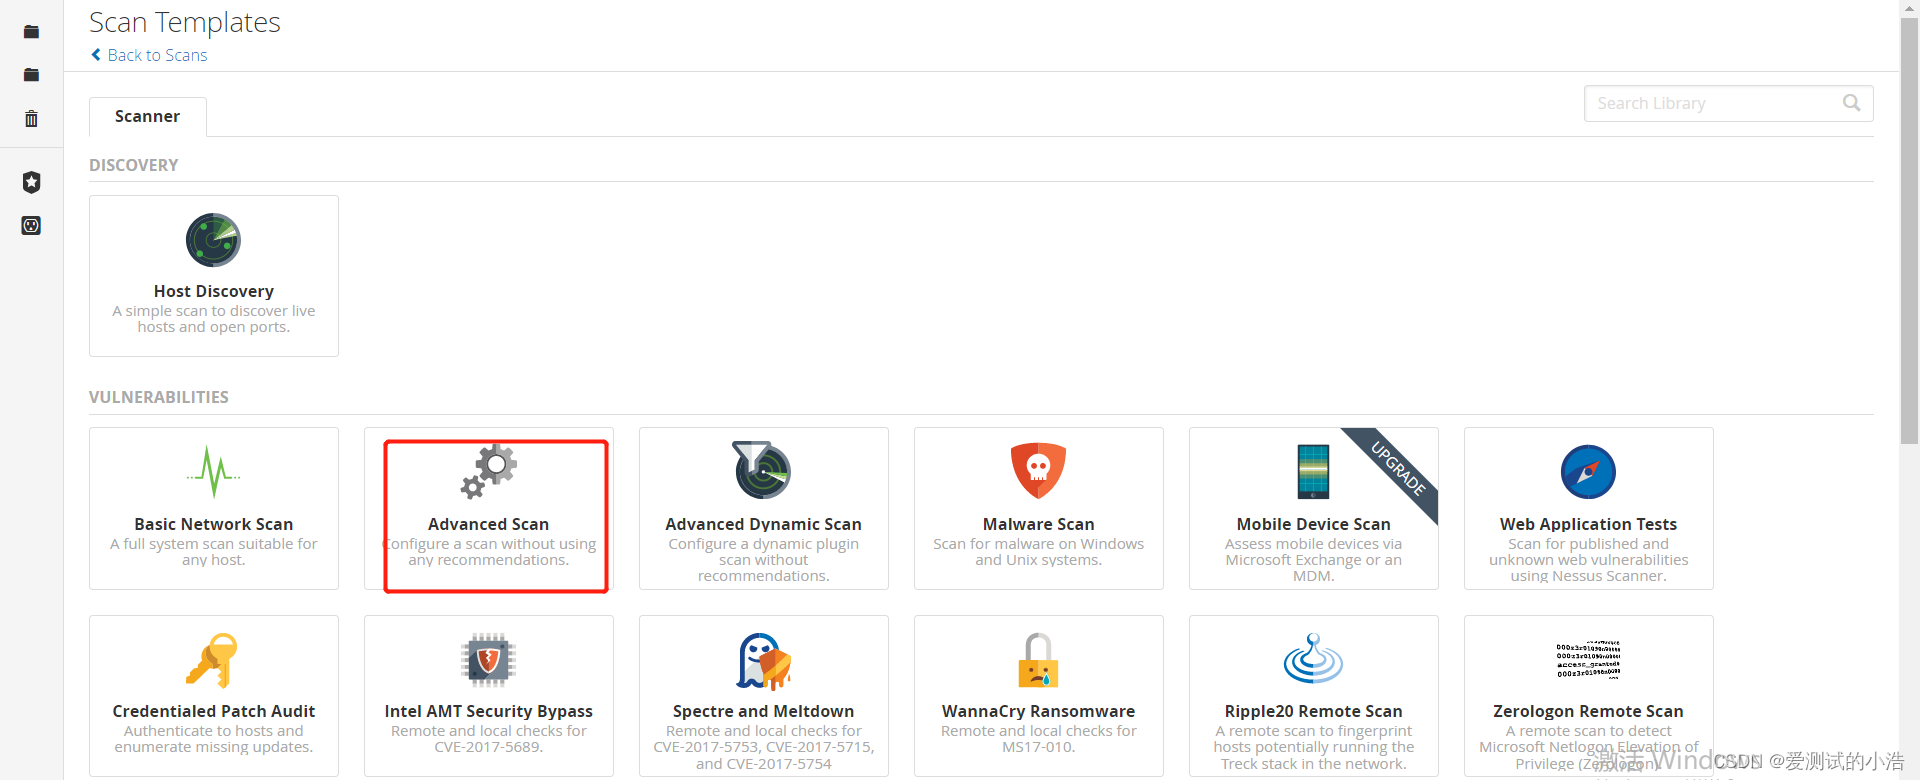The width and height of the screenshot is (1920, 780).
Task: Select the Web Application Tests title
Action: click(1588, 524)
